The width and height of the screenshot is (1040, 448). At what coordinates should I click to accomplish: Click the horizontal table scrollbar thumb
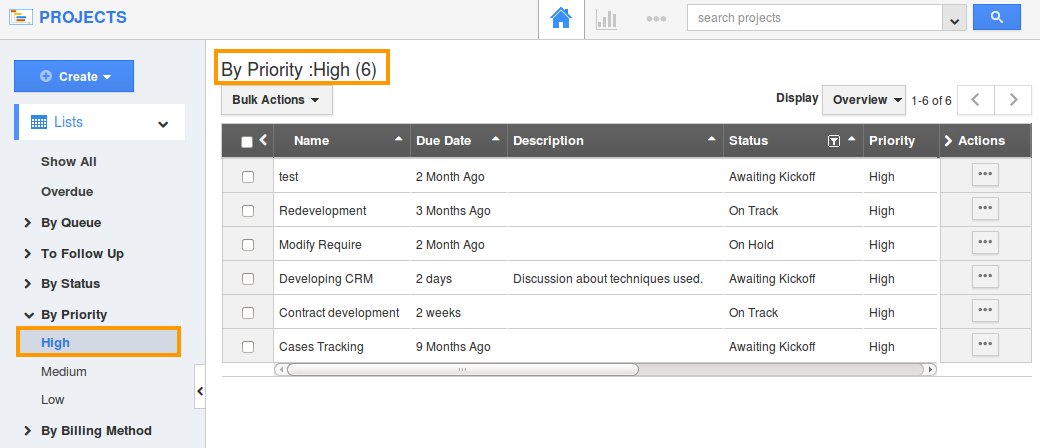click(x=462, y=369)
